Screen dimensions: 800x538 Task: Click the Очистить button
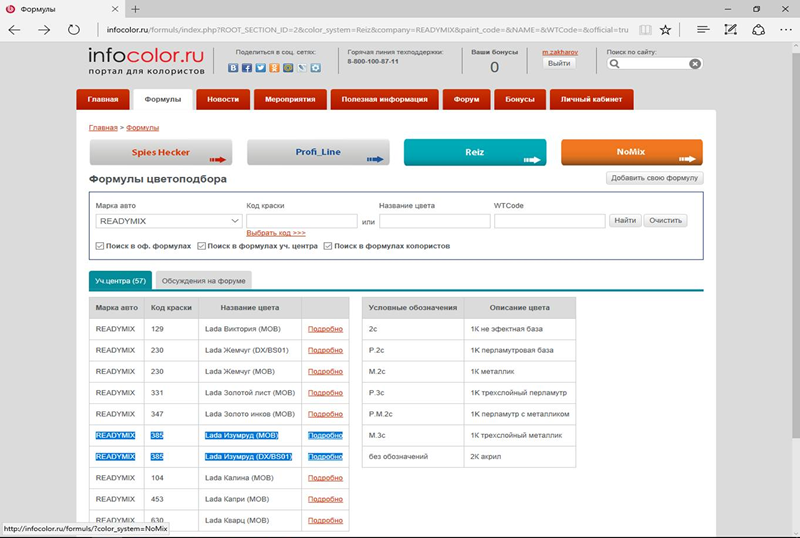coord(665,221)
